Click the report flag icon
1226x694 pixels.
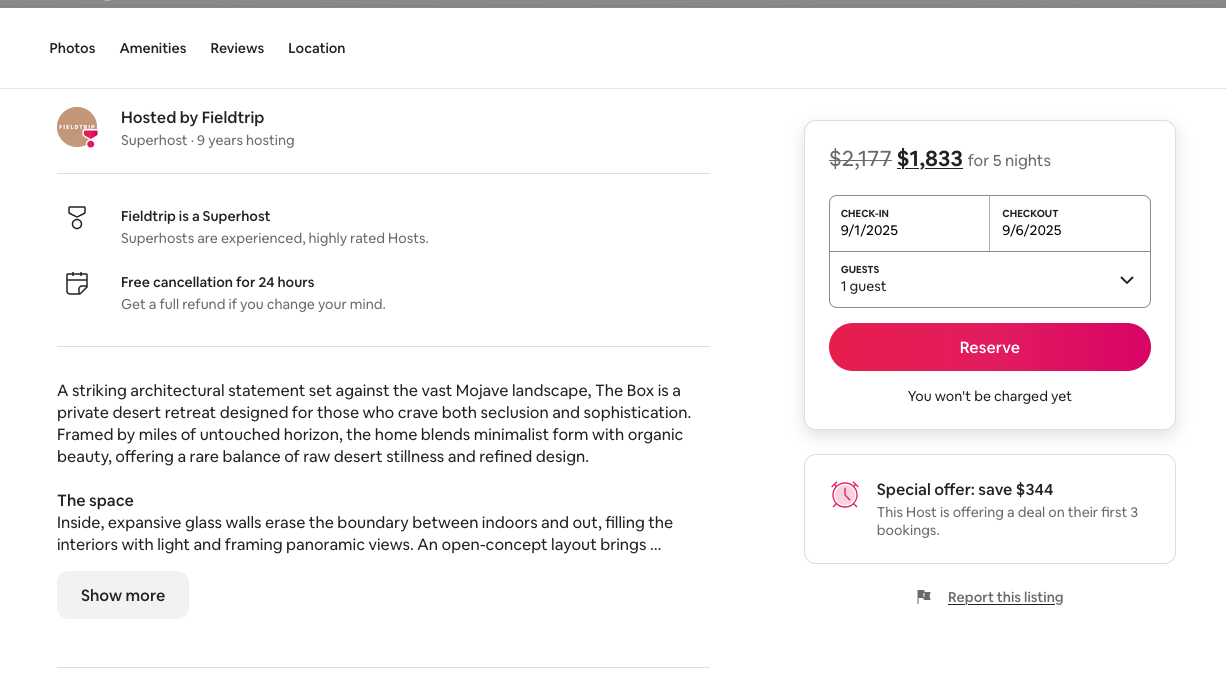coord(924,597)
